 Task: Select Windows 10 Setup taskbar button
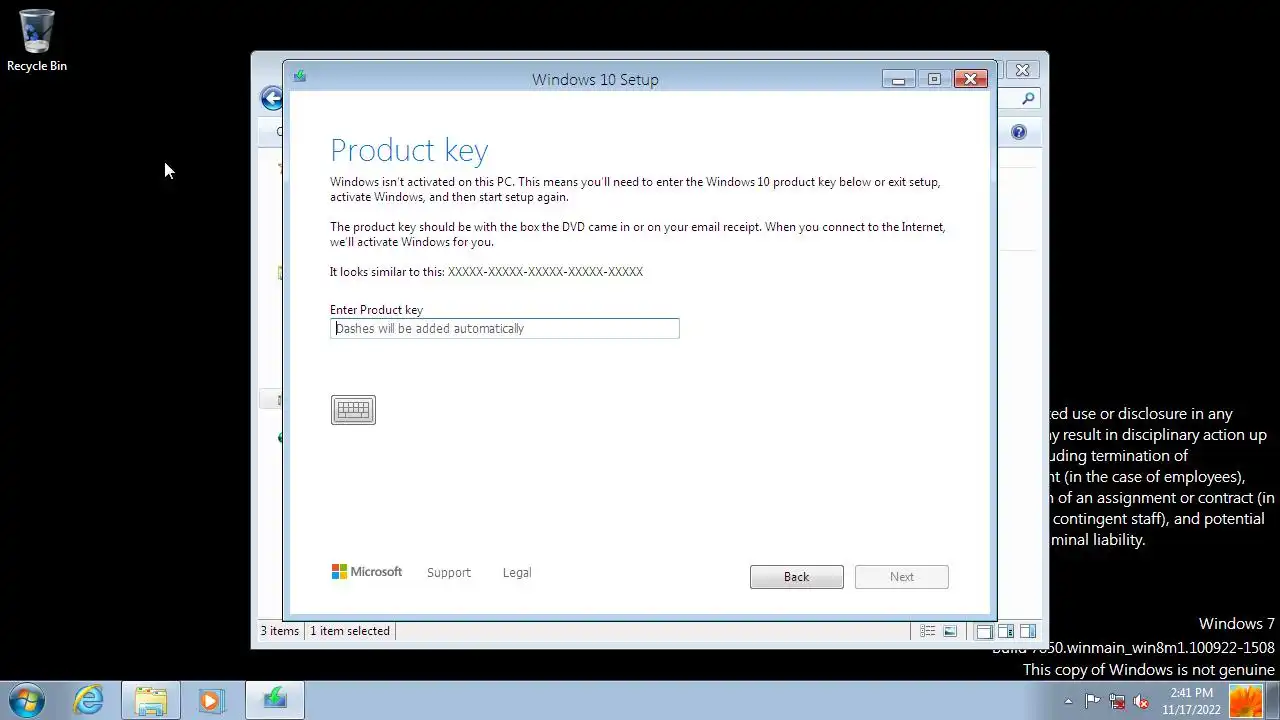click(275, 700)
